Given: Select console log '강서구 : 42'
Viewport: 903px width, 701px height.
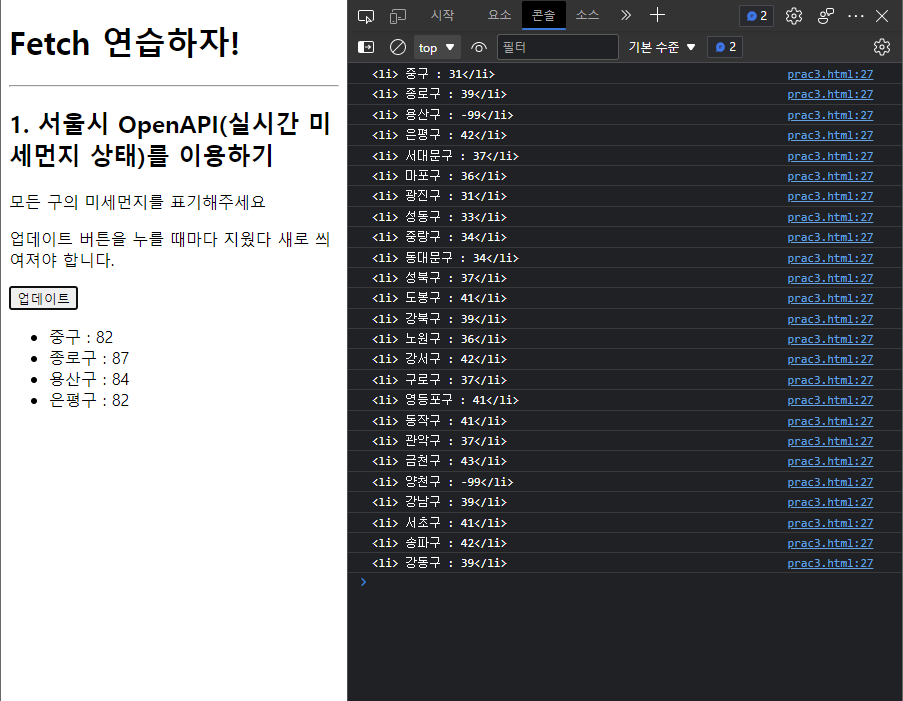Looking at the screenshot, I should [x=439, y=359].
